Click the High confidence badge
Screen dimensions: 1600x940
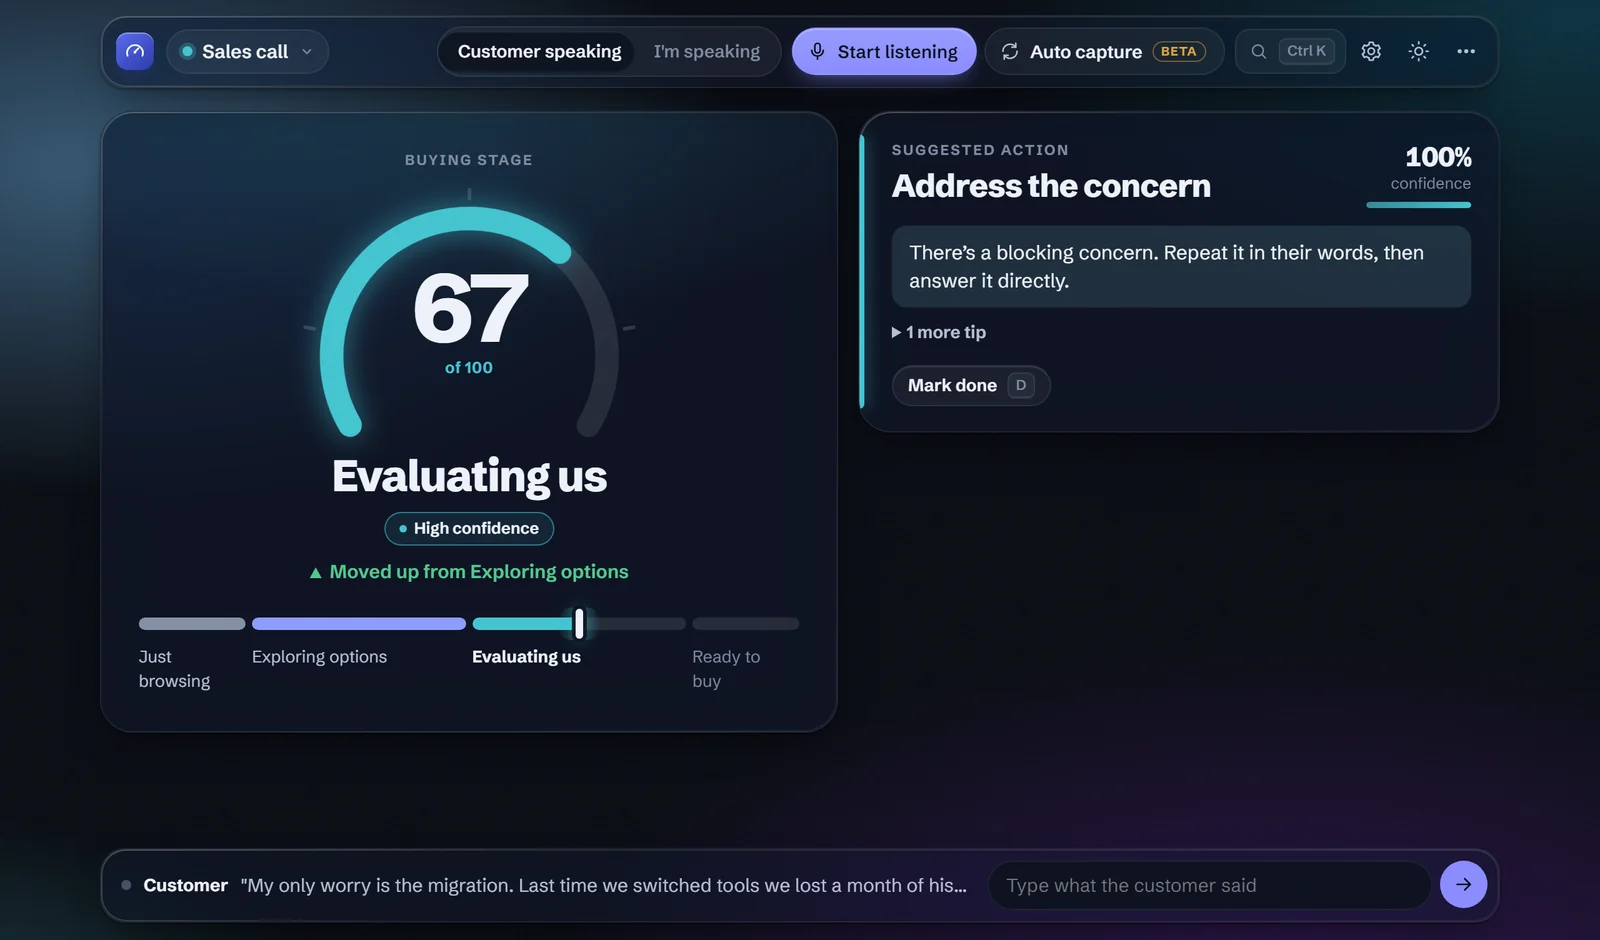(469, 528)
